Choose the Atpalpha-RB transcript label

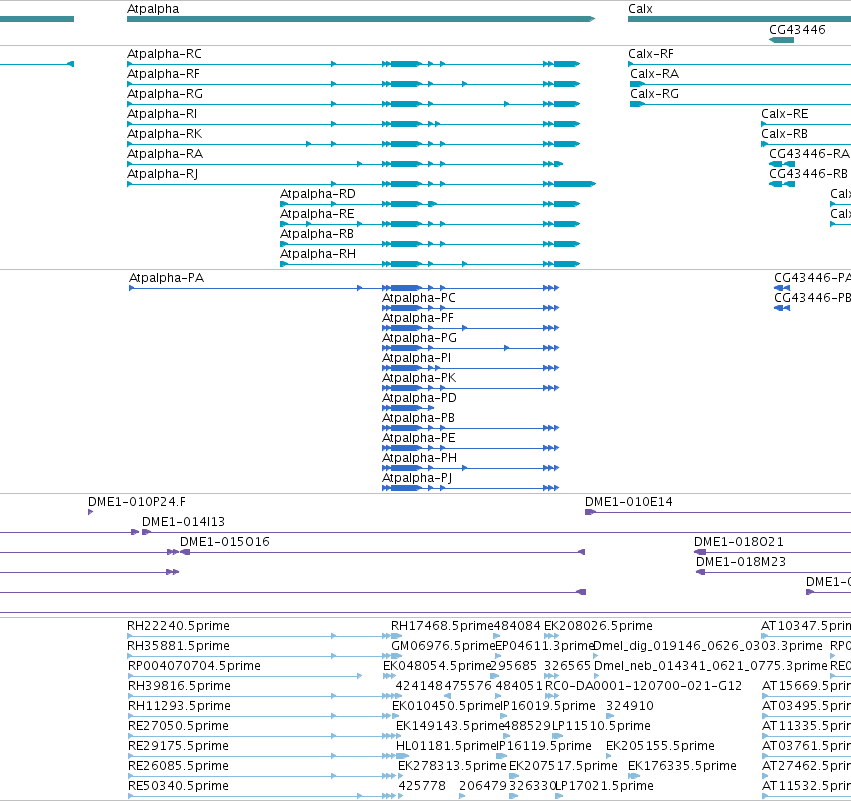tap(316, 234)
